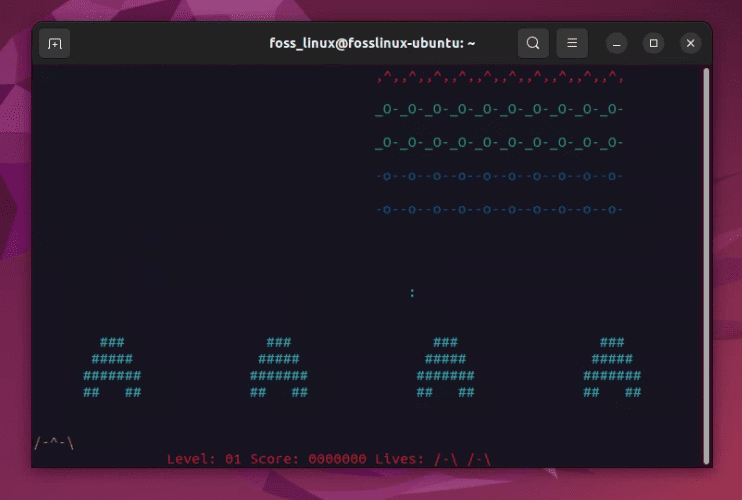Click the window title foss_linux@fosslinux-ubuntu
Screen dimensions: 742x500
click(x=372, y=43)
